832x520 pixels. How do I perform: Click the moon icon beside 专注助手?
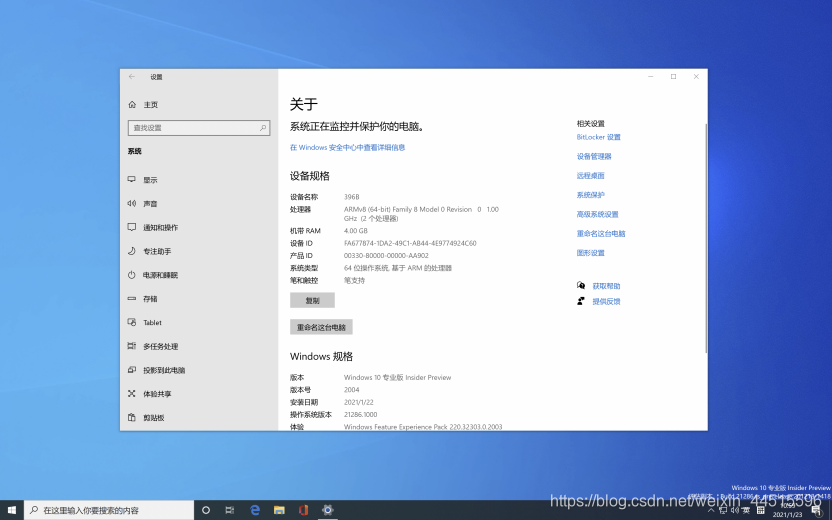click(x=132, y=251)
